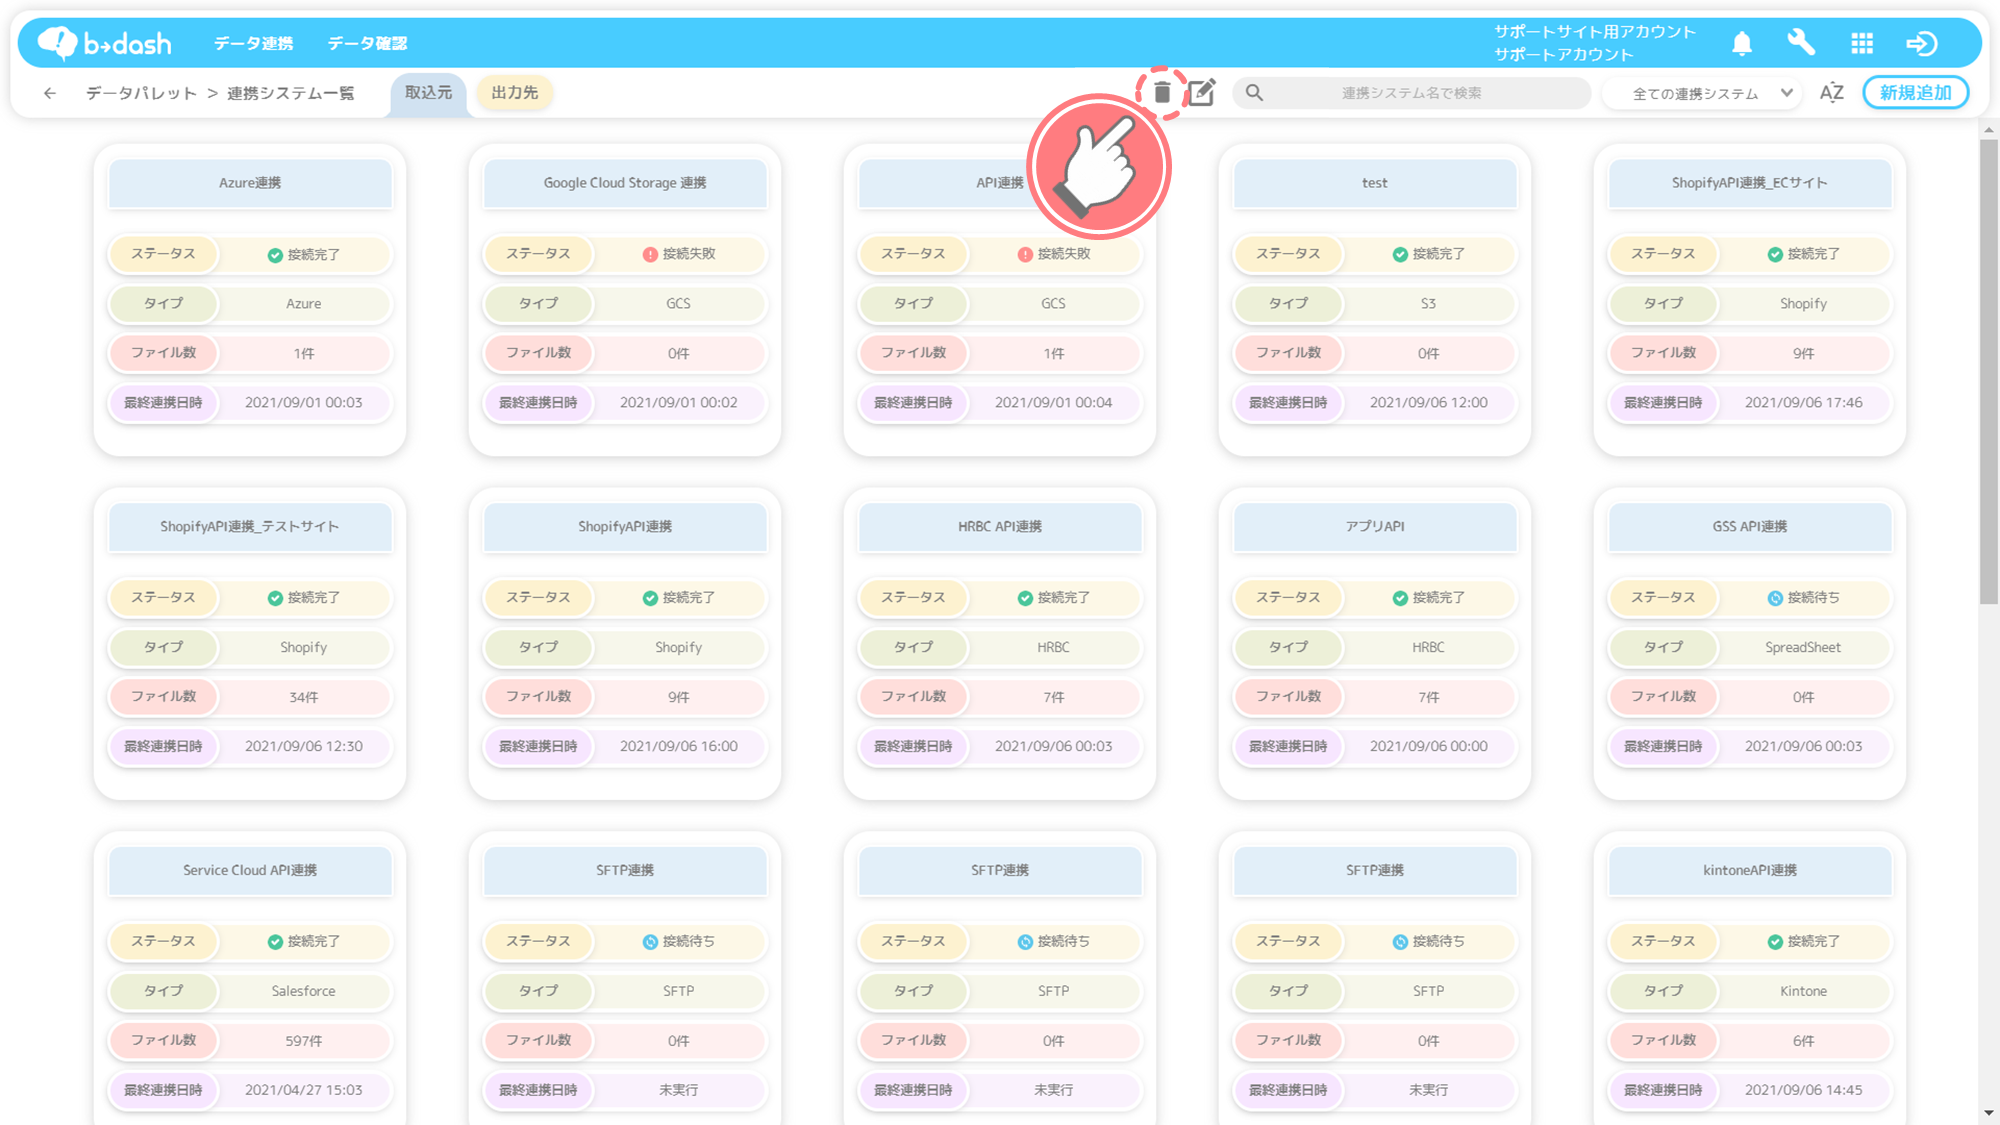Click type value Kintone
This screenshot has height=1125, width=2000.
[1803, 991]
